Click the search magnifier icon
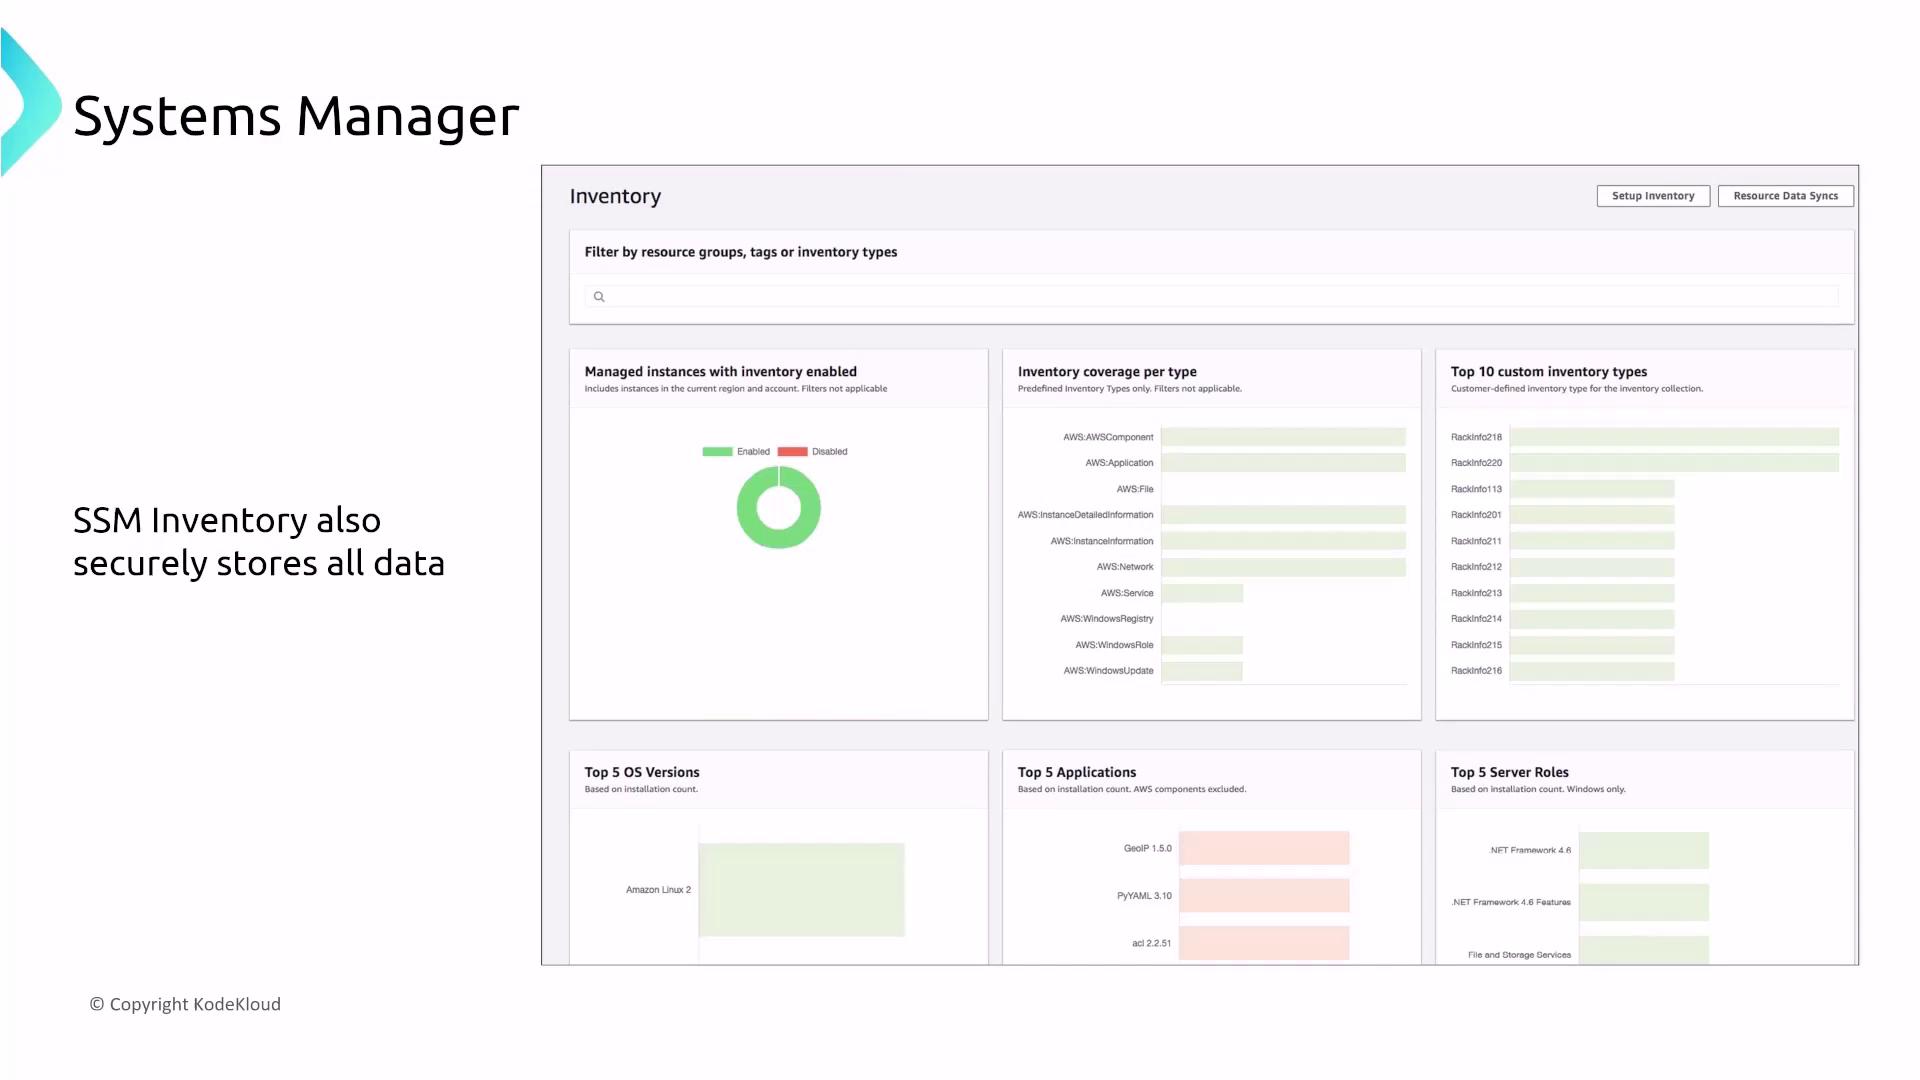Image resolution: width=1920 pixels, height=1080 pixels. [x=599, y=297]
